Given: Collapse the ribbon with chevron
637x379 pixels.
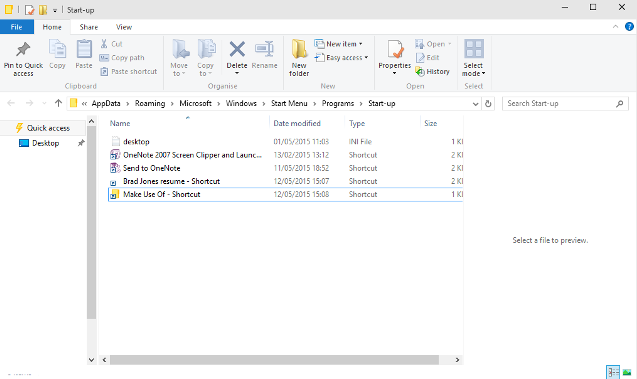Looking at the screenshot, I should (615, 27).
